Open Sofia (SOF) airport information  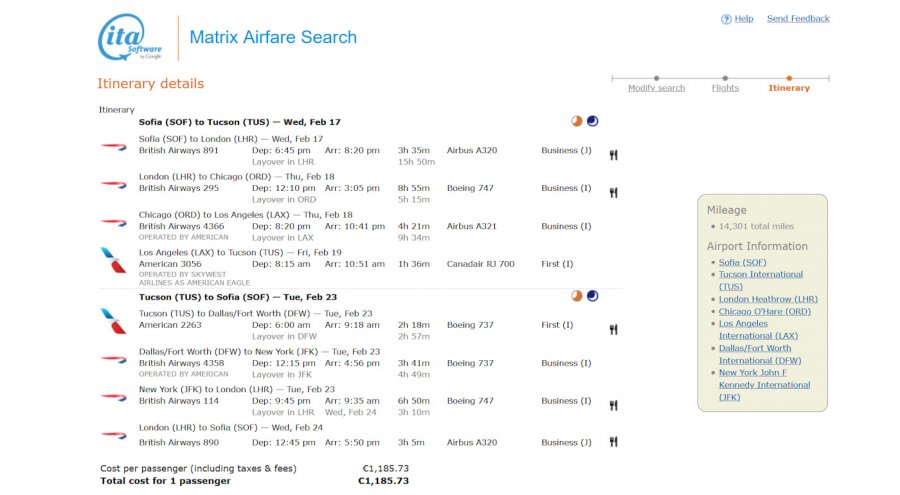(742, 262)
